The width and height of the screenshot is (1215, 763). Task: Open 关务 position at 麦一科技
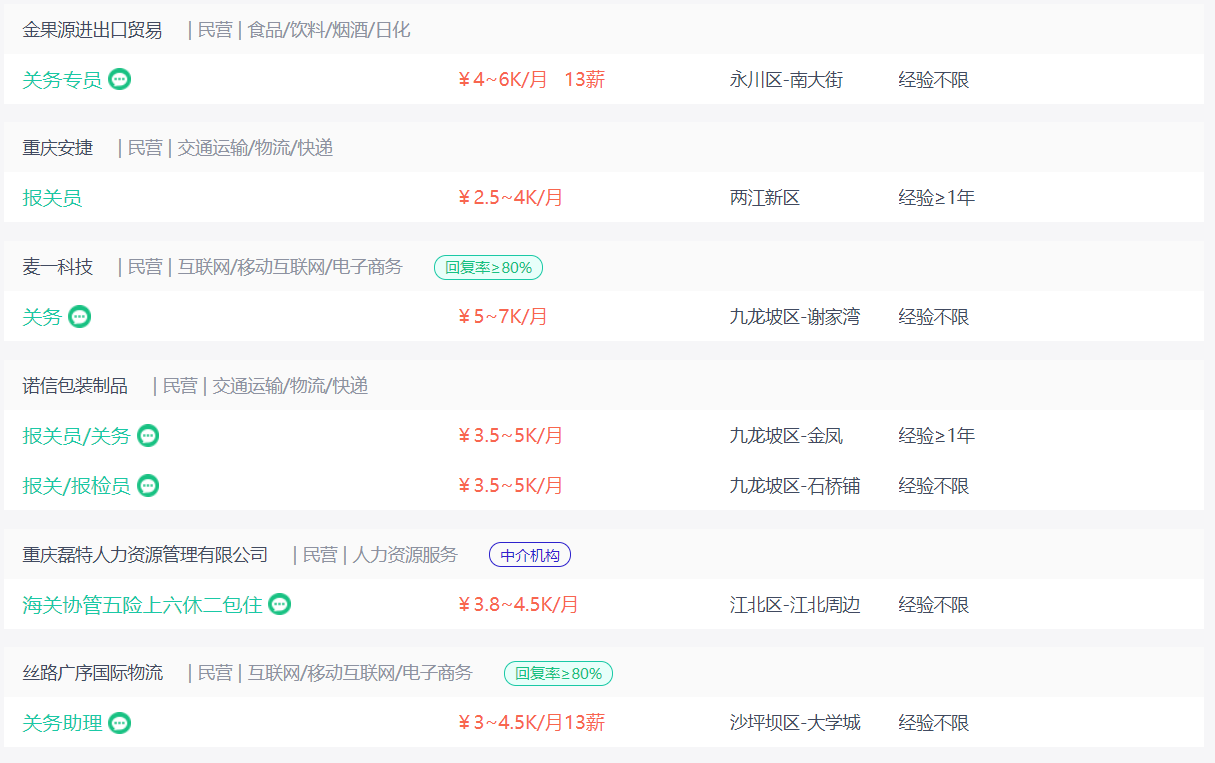point(42,317)
